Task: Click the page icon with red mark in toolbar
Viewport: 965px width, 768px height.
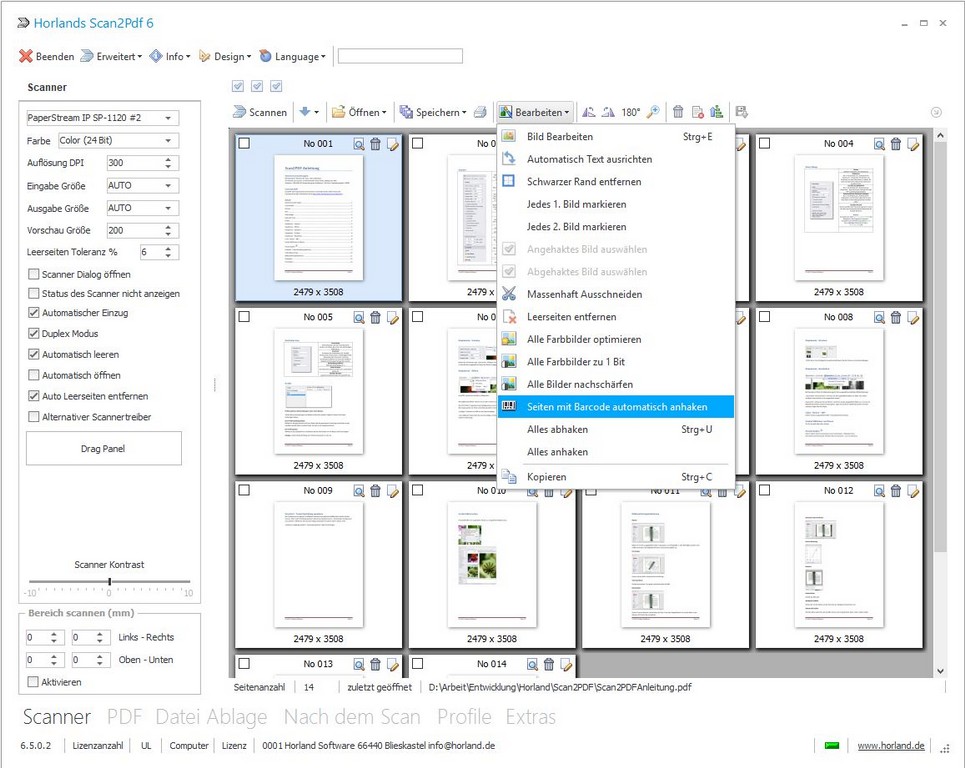Action: pos(697,112)
